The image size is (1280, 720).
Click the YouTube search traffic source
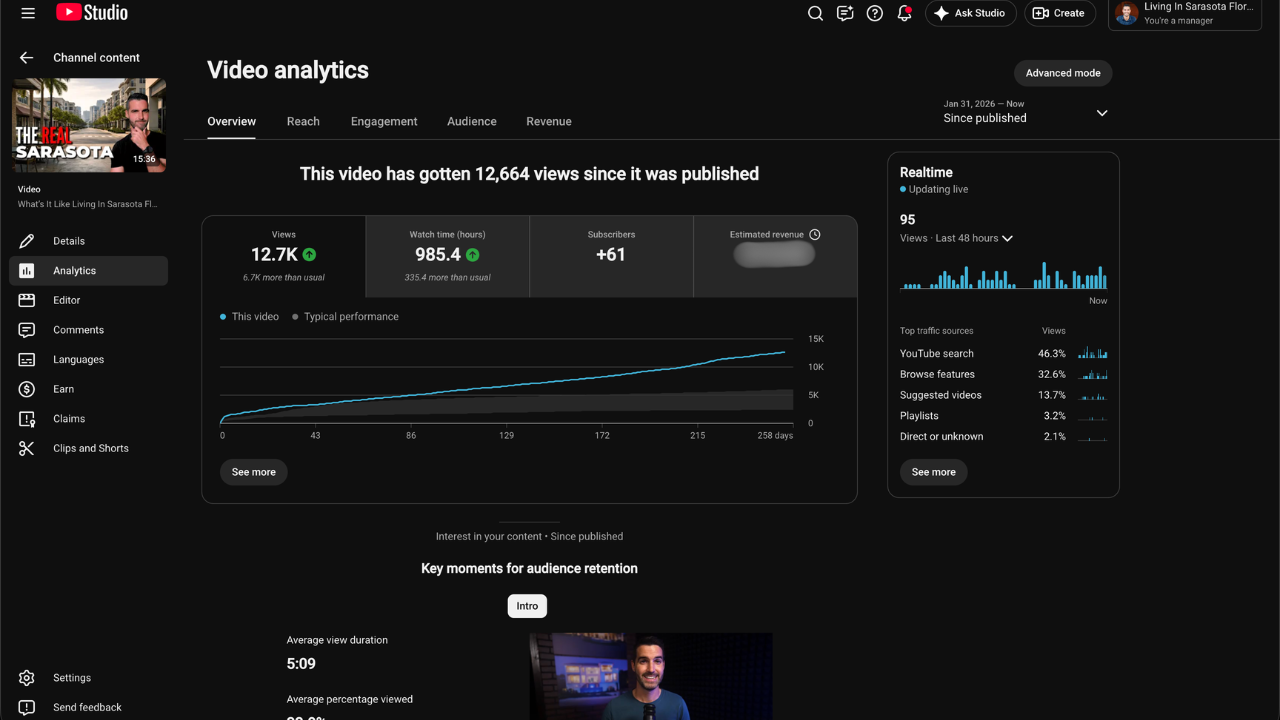[x=1003, y=353]
